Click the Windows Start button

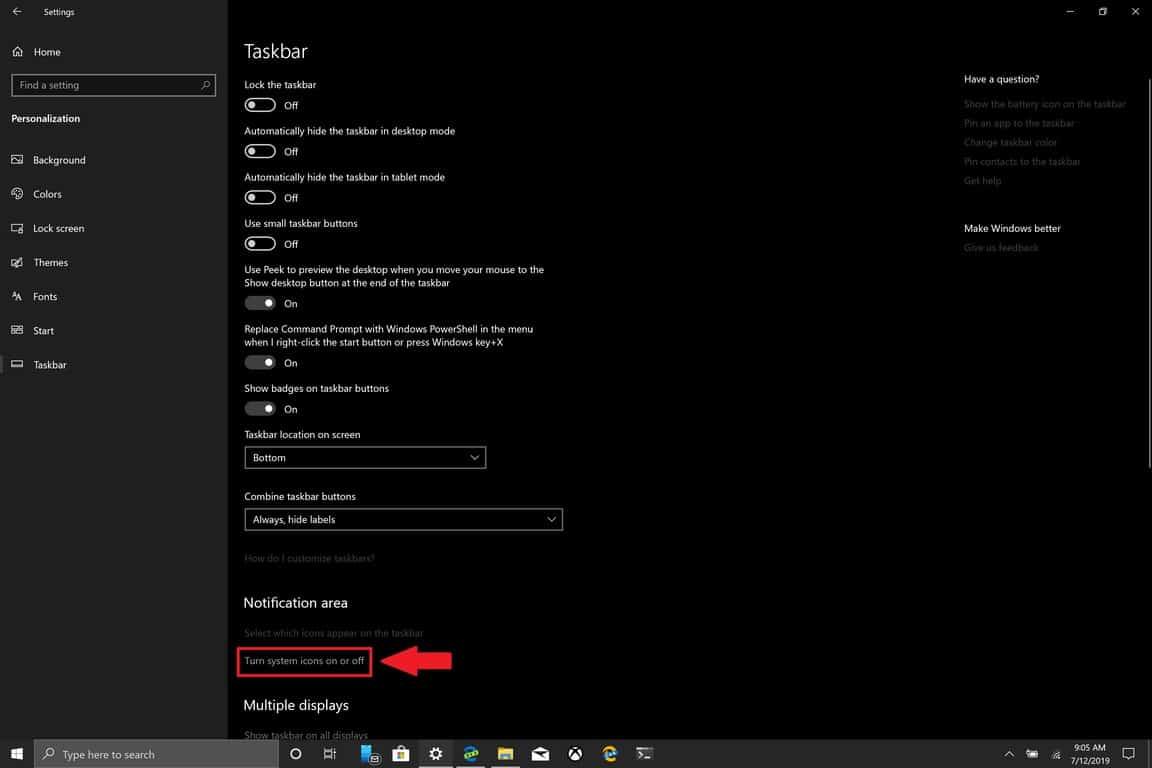pyautogui.click(x=17, y=754)
